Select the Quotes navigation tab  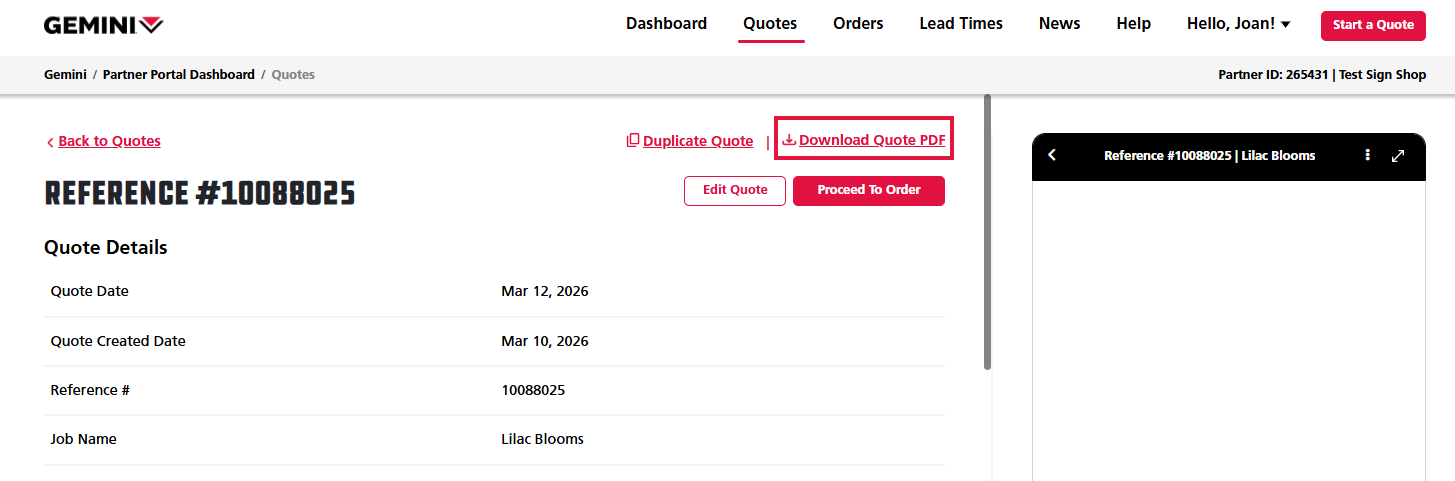(770, 24)
